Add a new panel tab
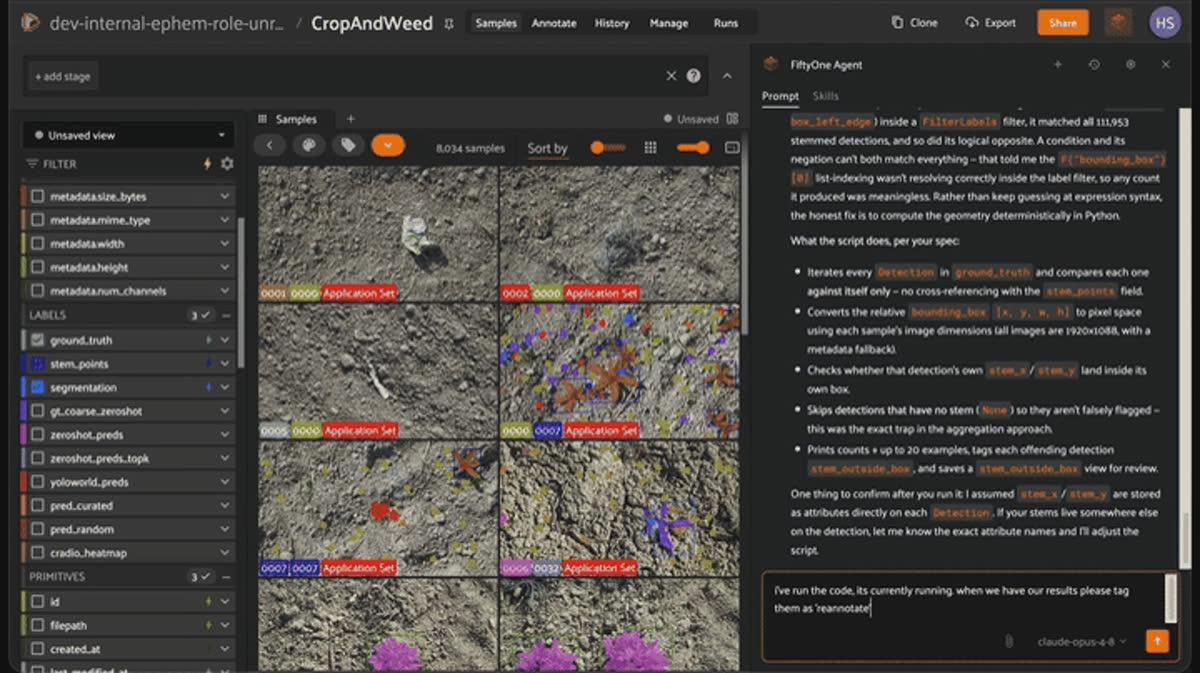 tap(350, 119)
